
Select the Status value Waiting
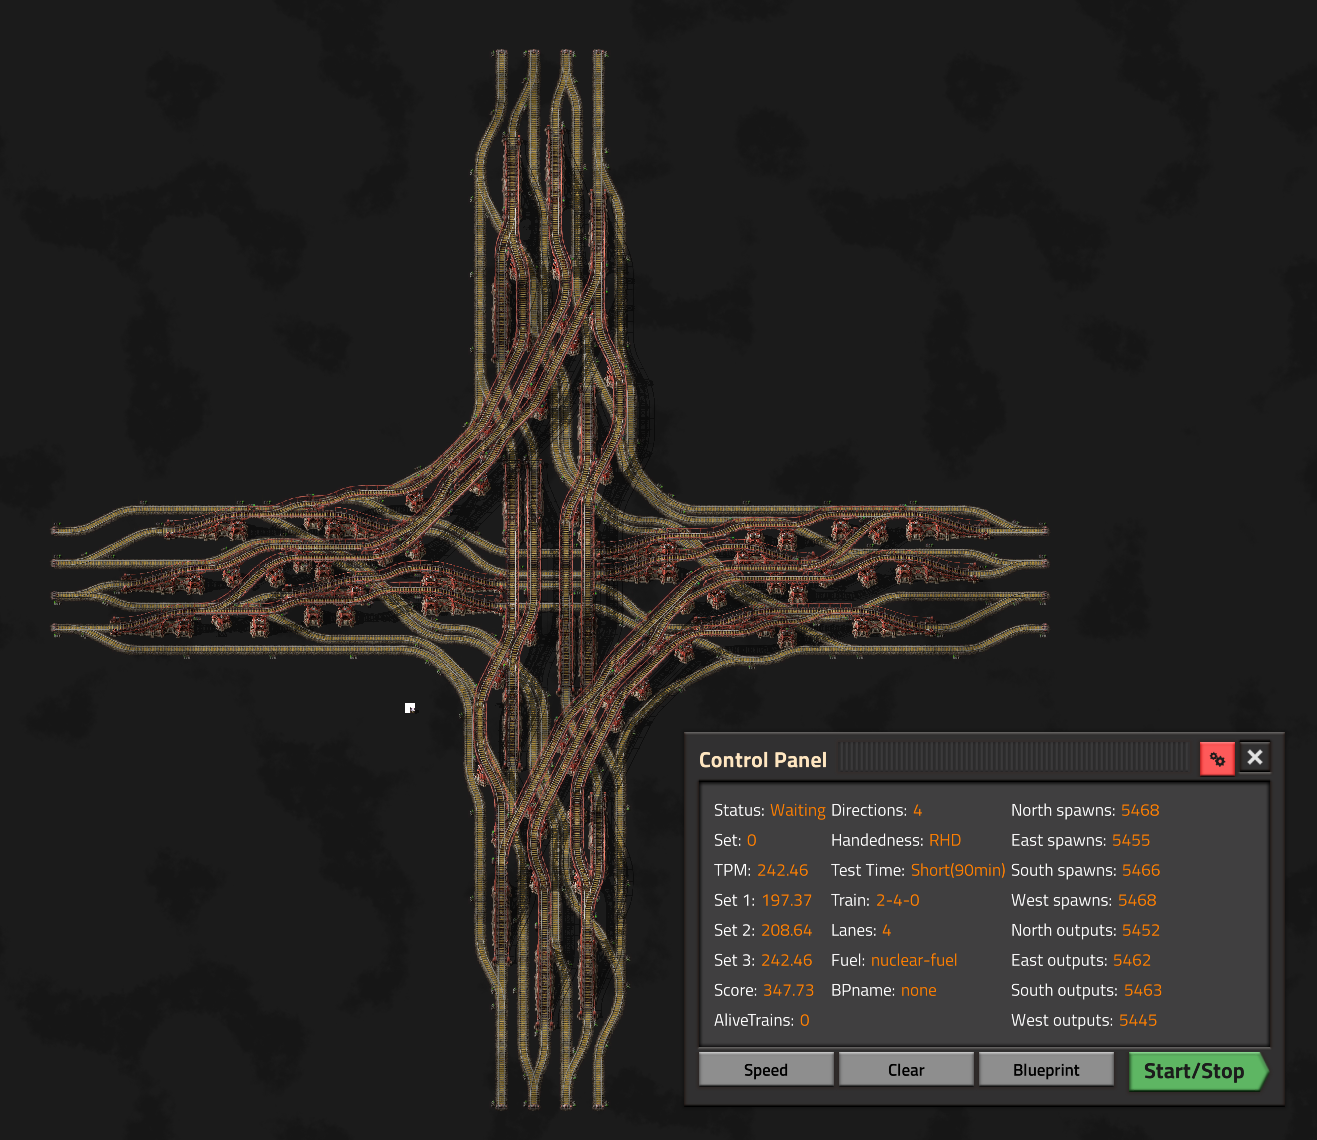click(x=797, y=810)
